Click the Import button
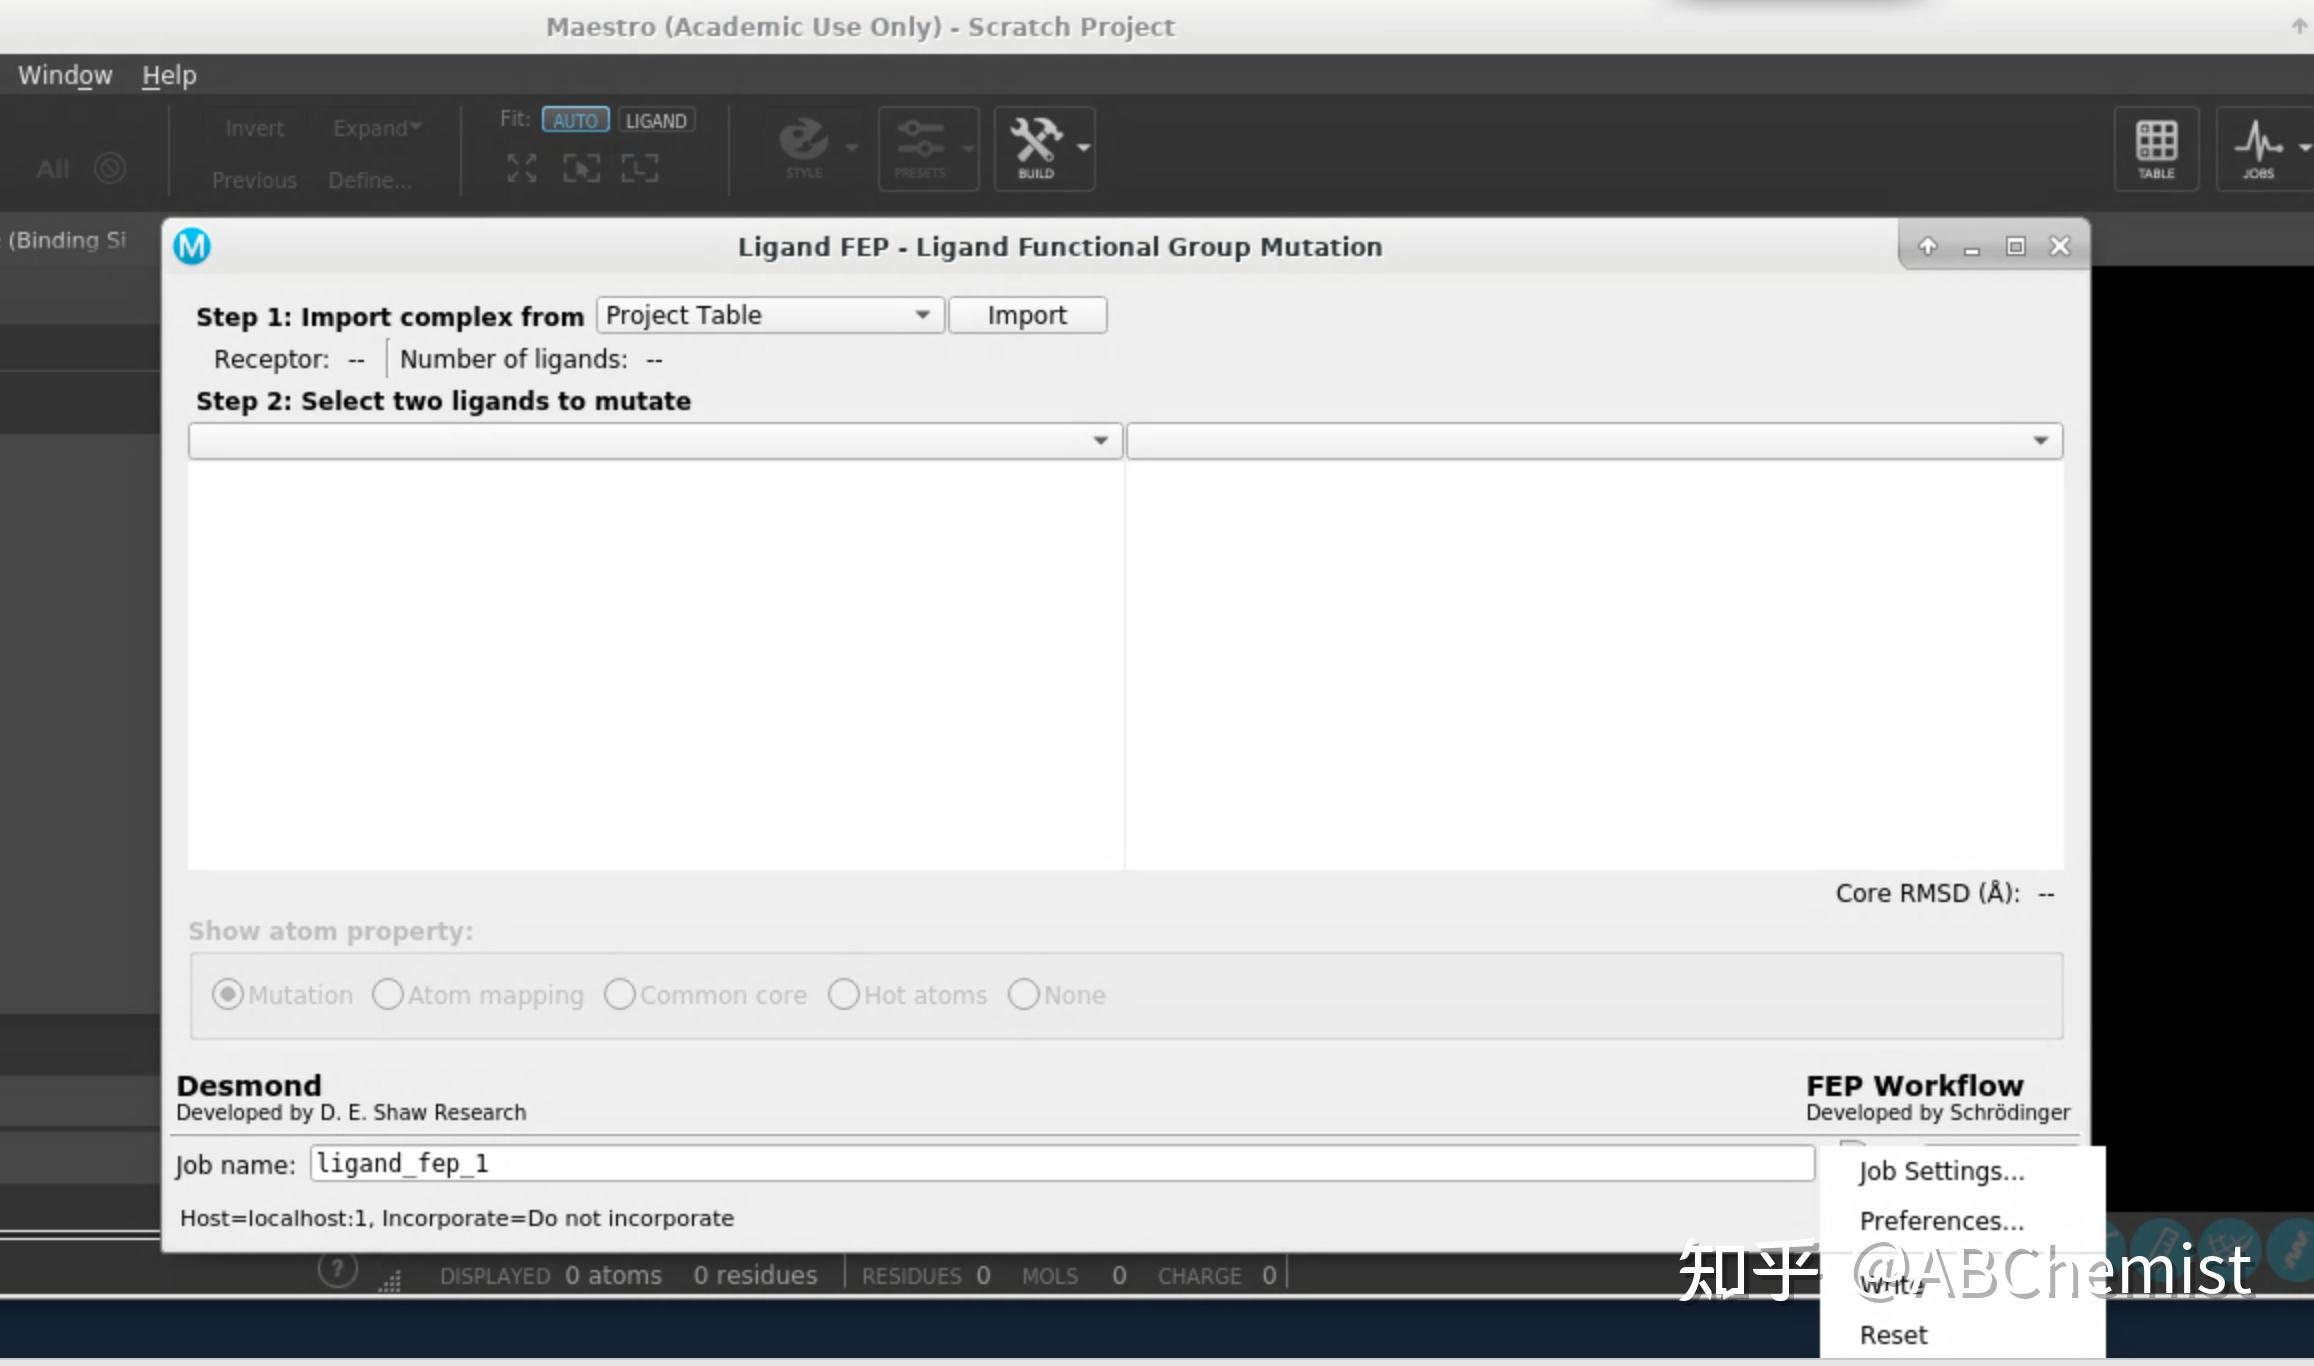 (1027, 315)
